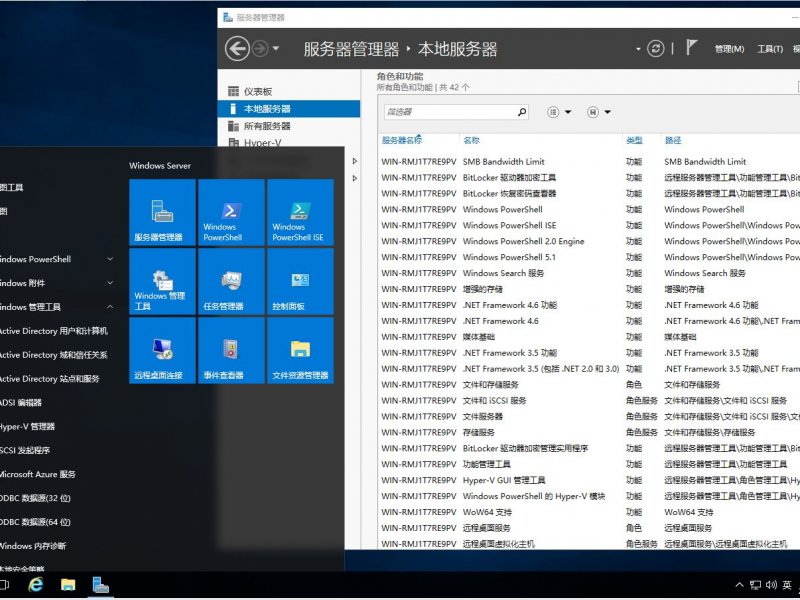The width and height of the screenshot is (800, 600).
Task: Select 所有服务器 in the navigation pane
Action: click(x=289, y=126)
